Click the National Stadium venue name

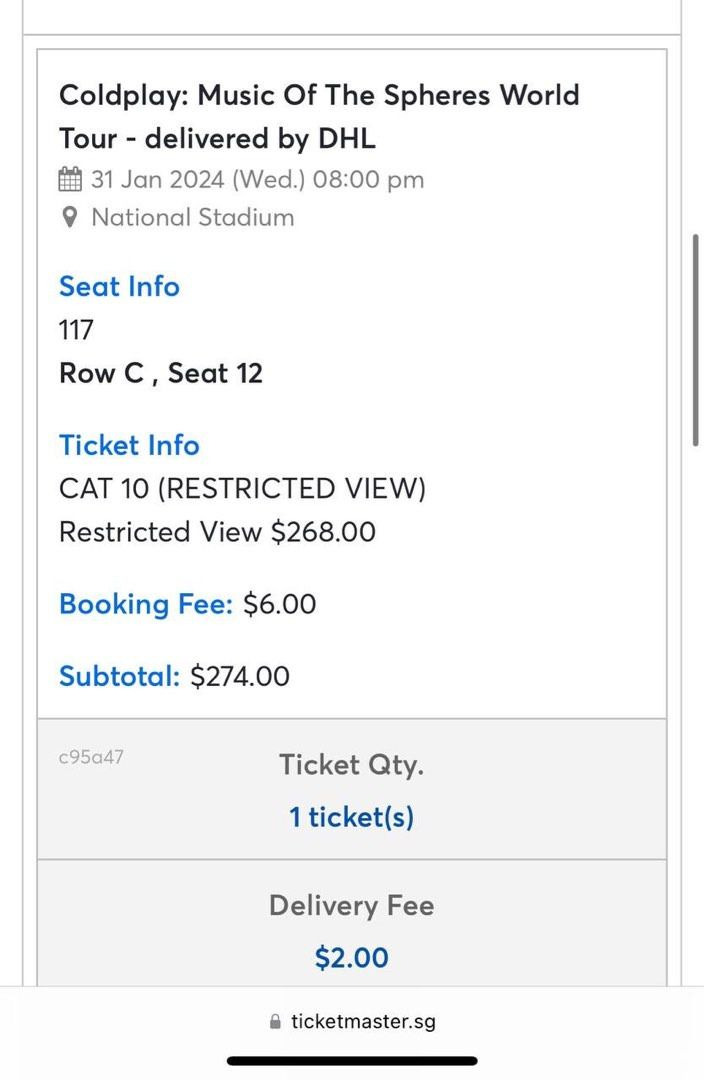192,217
